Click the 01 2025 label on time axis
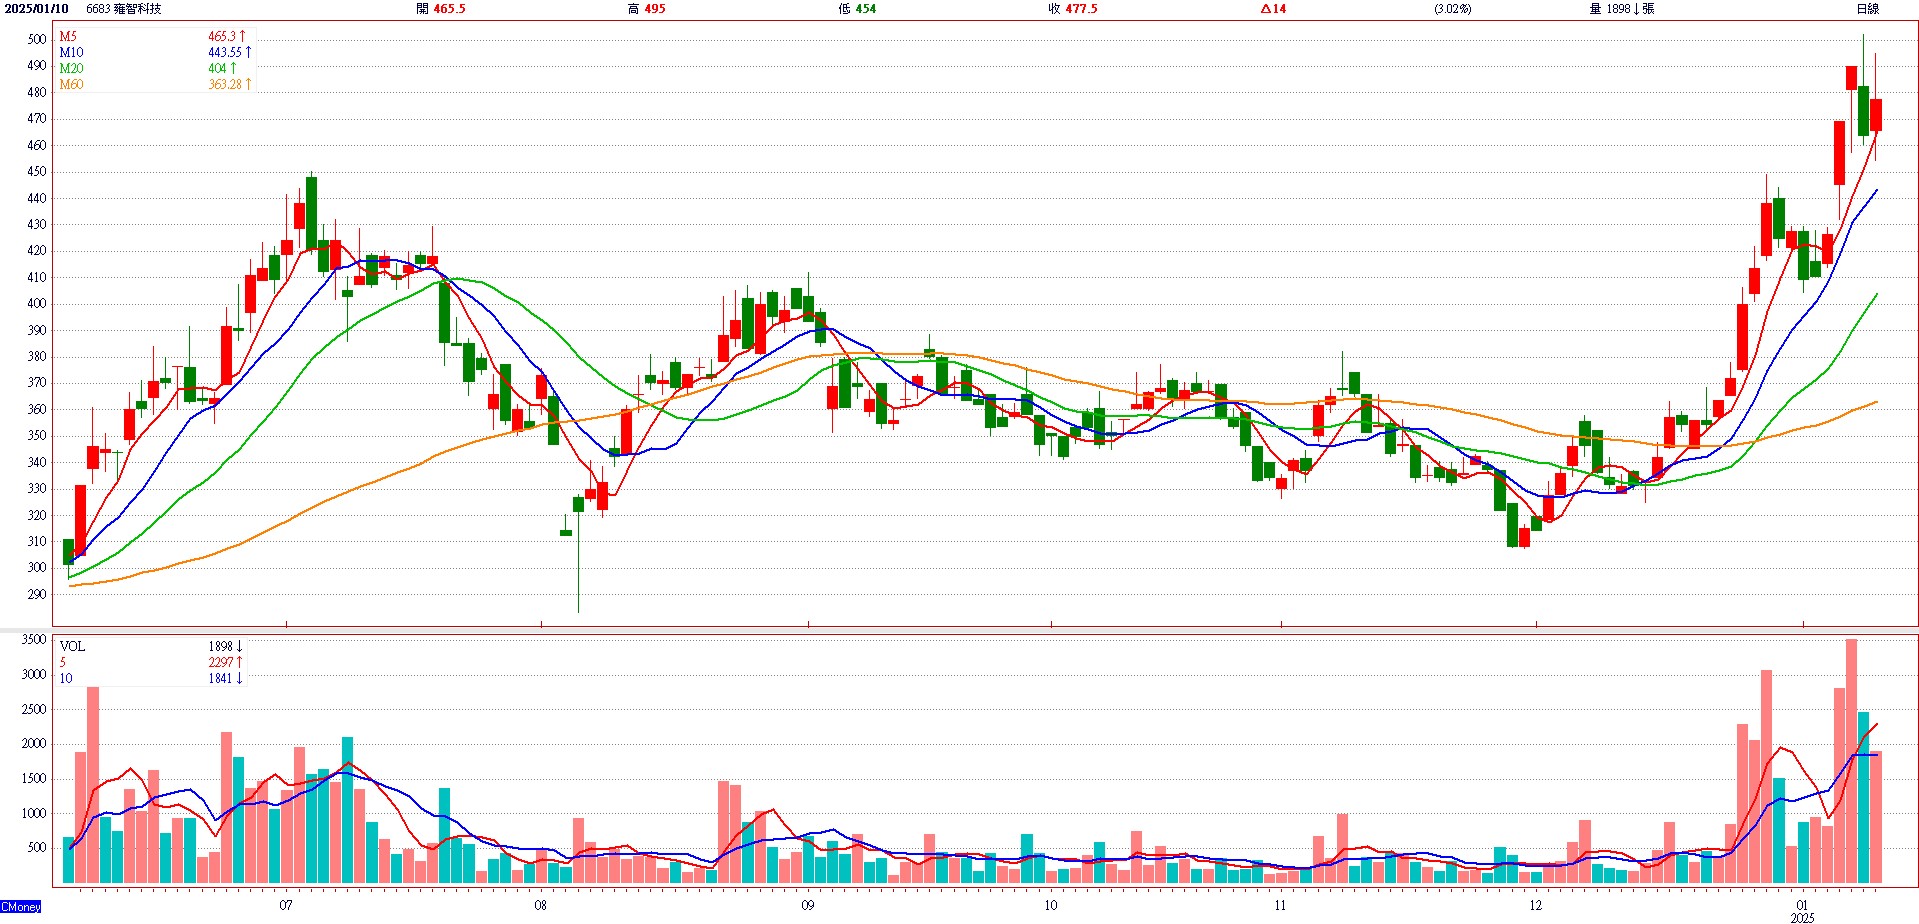The image size is (1919, 924). [1802, 911]
